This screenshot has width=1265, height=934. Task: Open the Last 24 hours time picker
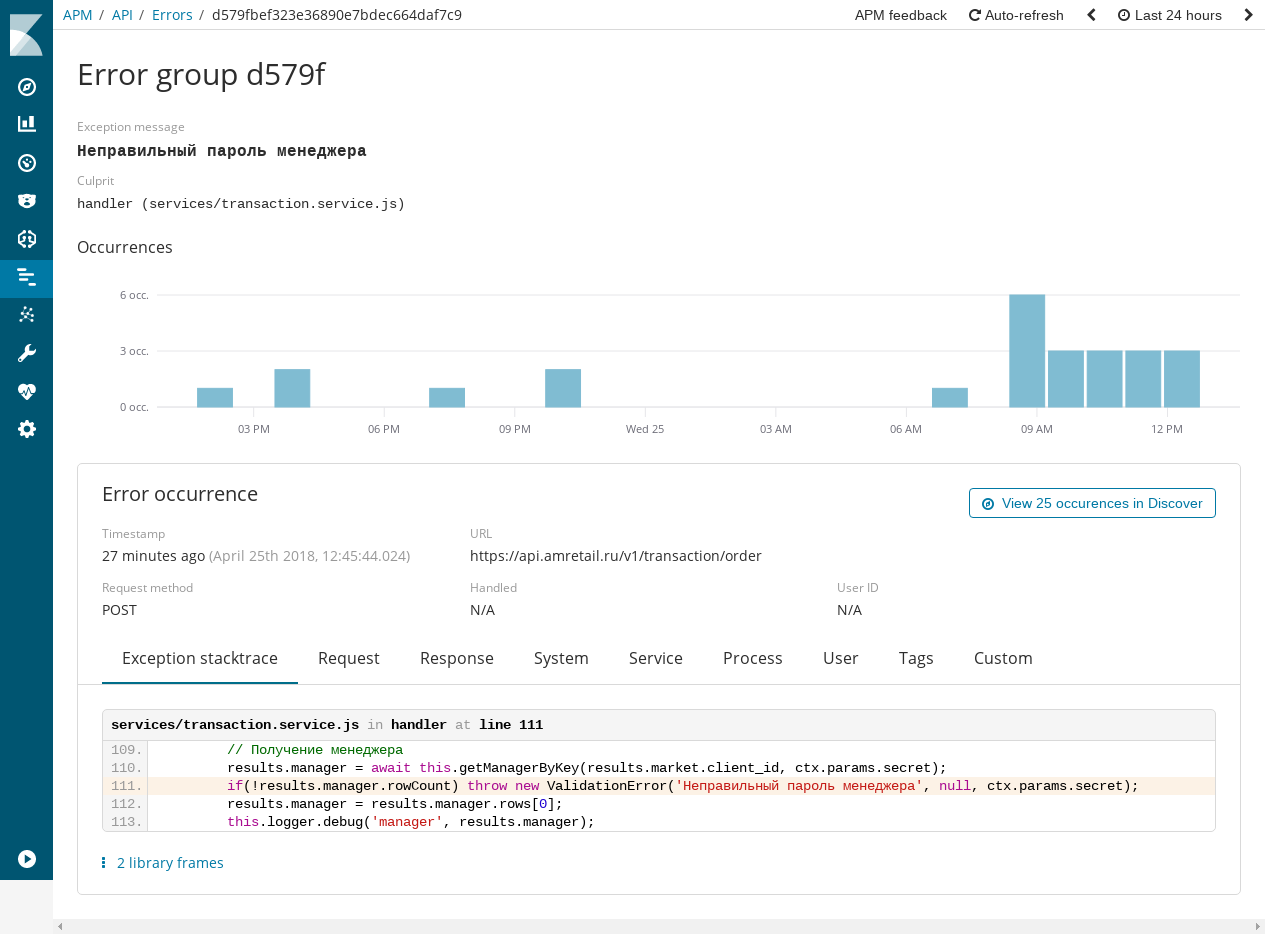coord(1169,15)
